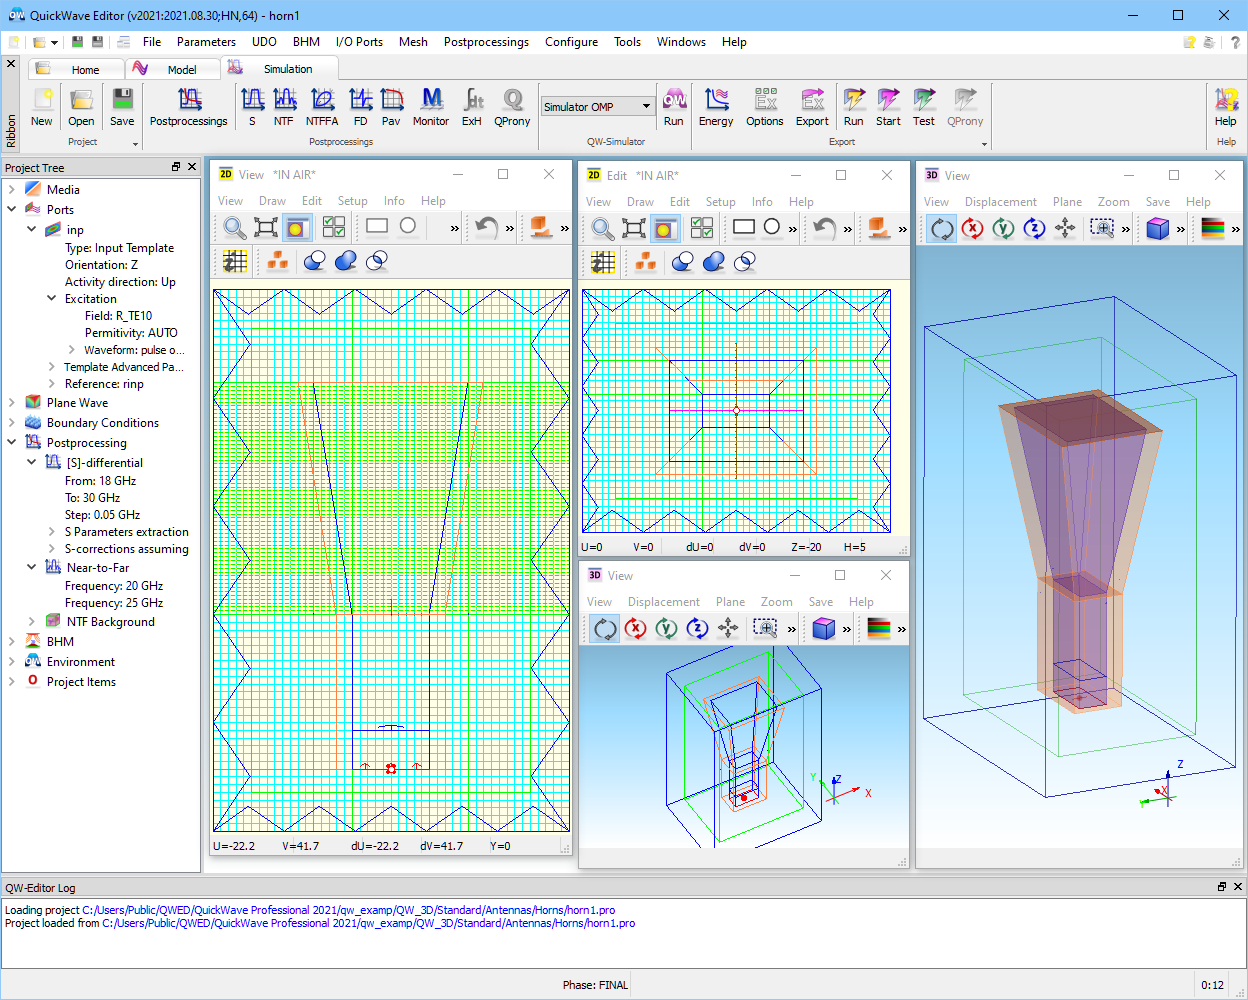The image size is (1248, 1000).
Task: Click the Monitor icon in the ribbon
Action: tap(431, 107)
